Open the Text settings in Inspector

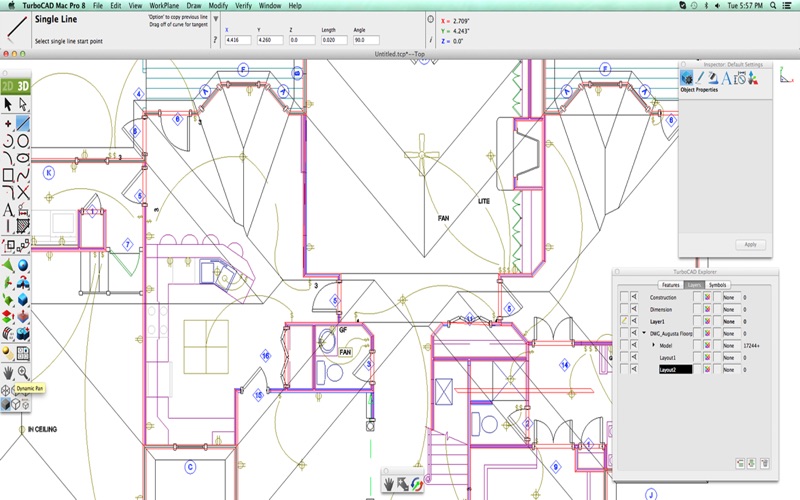coord(727,78)
